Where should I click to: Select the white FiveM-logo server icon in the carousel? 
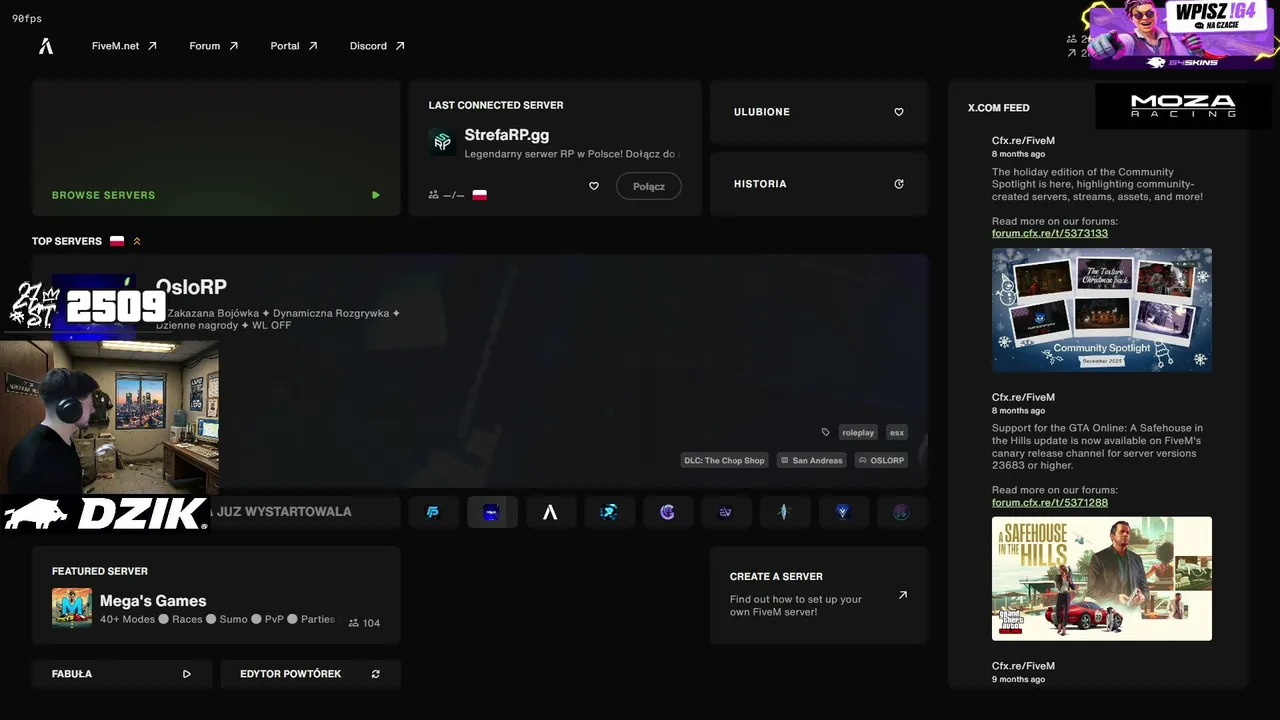550,512
